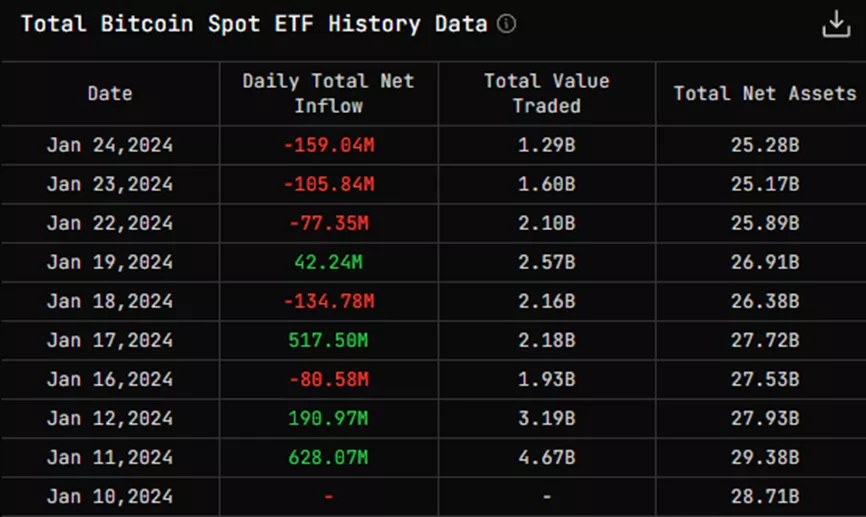This screenshot has width=866, height=517.
Task: Click the info icon beside the title
Action: 507,24
